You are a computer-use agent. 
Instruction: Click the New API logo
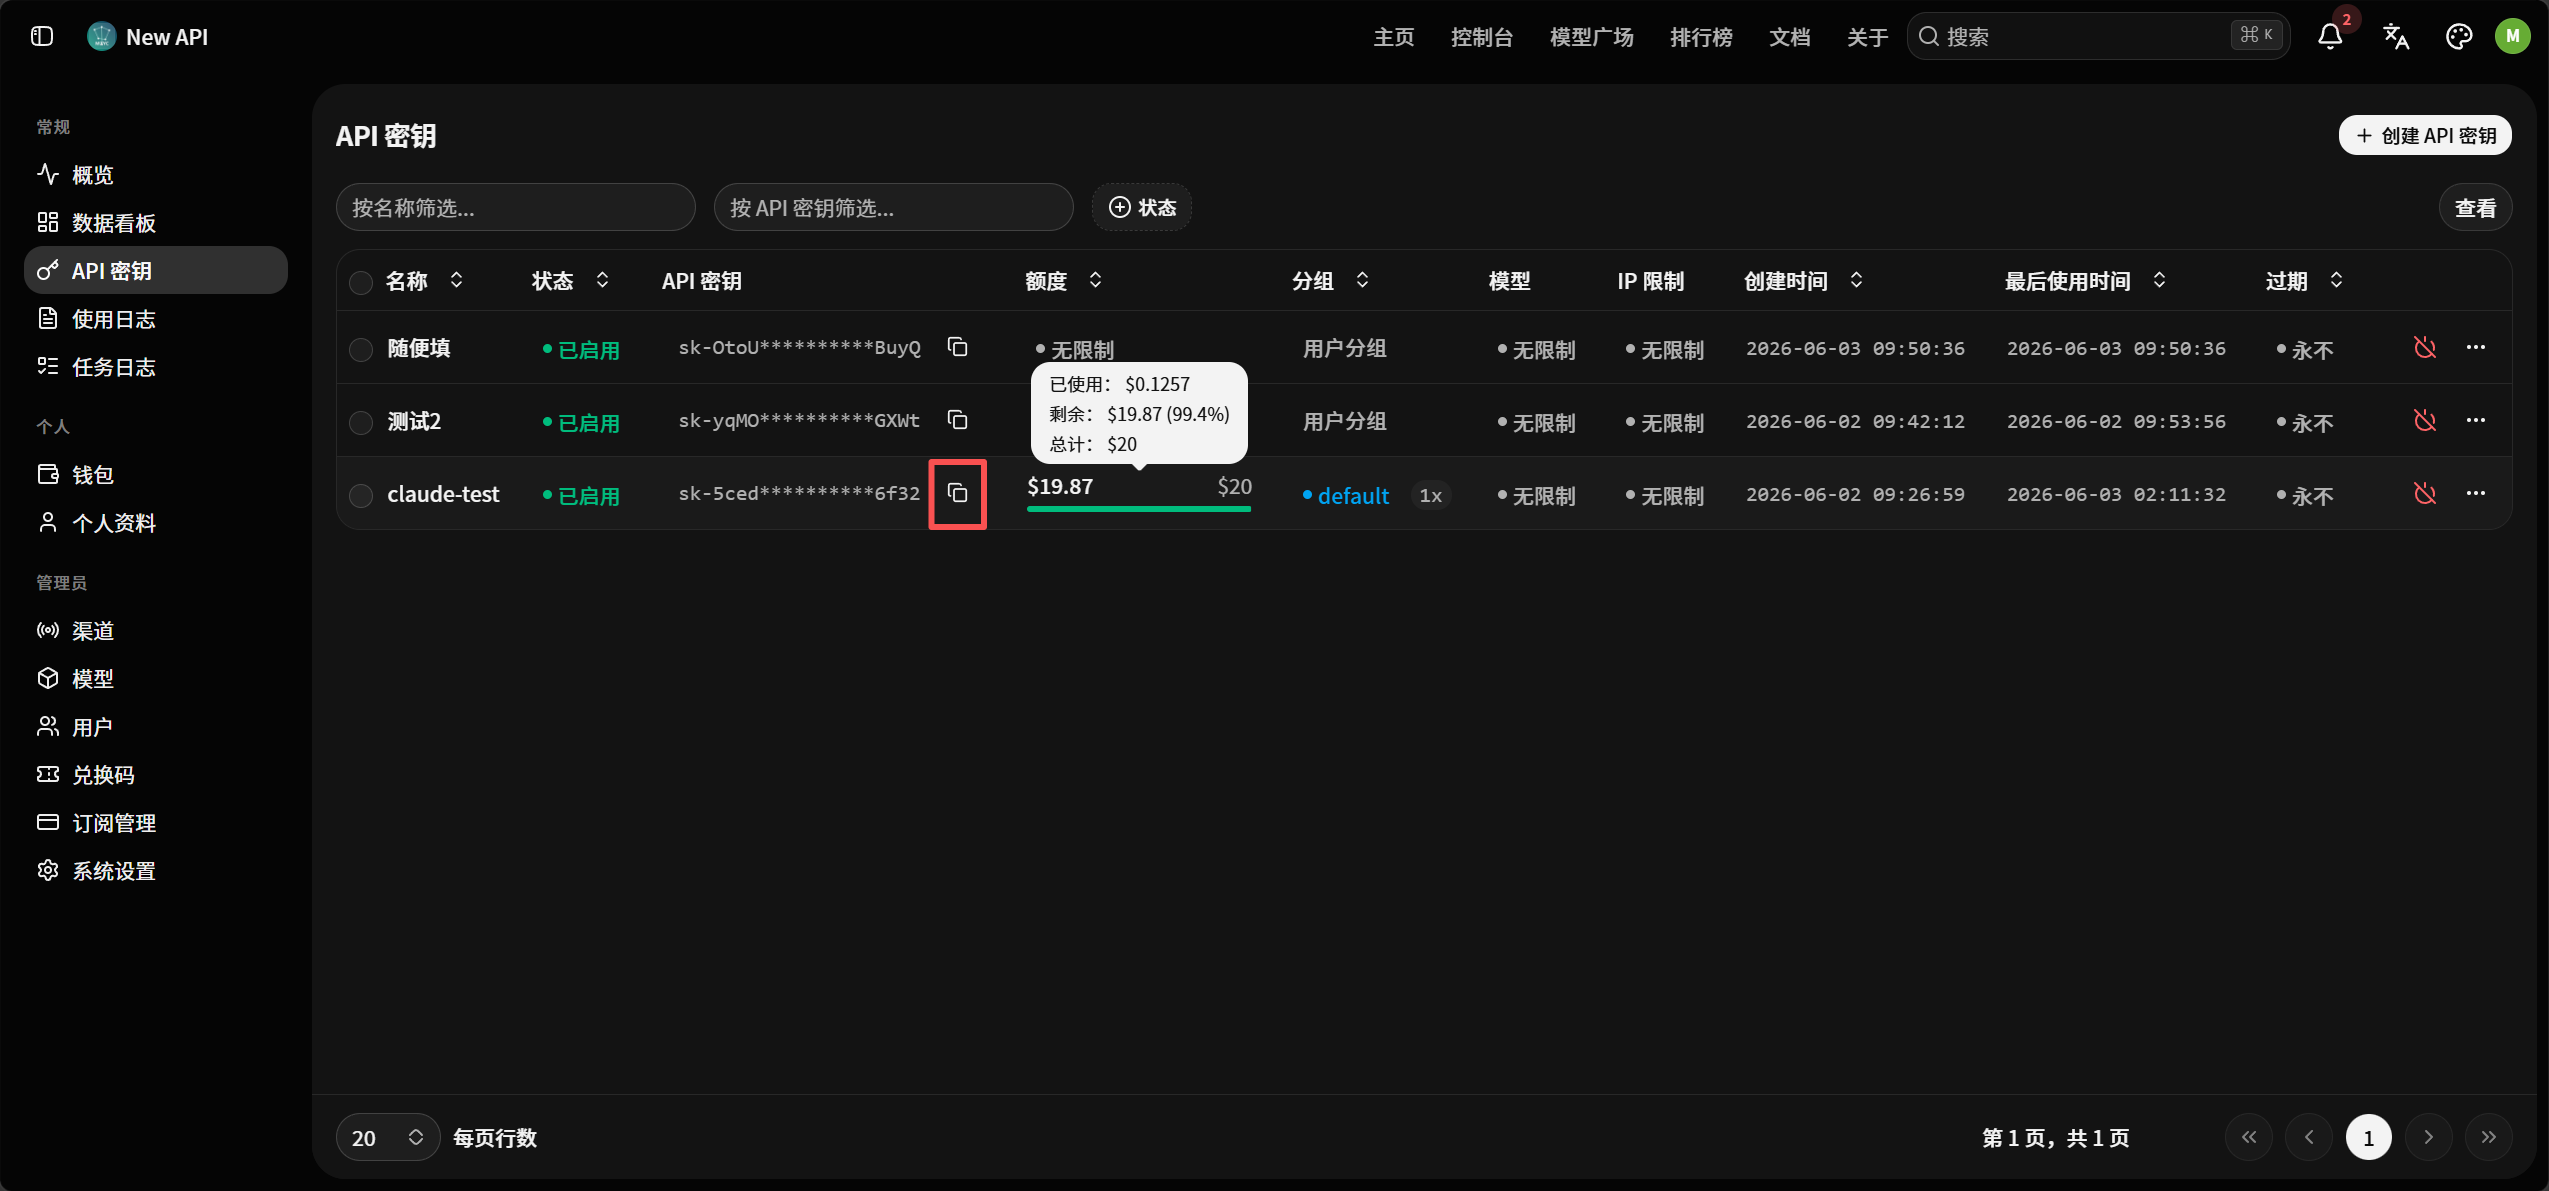click(x=101, y=36)
